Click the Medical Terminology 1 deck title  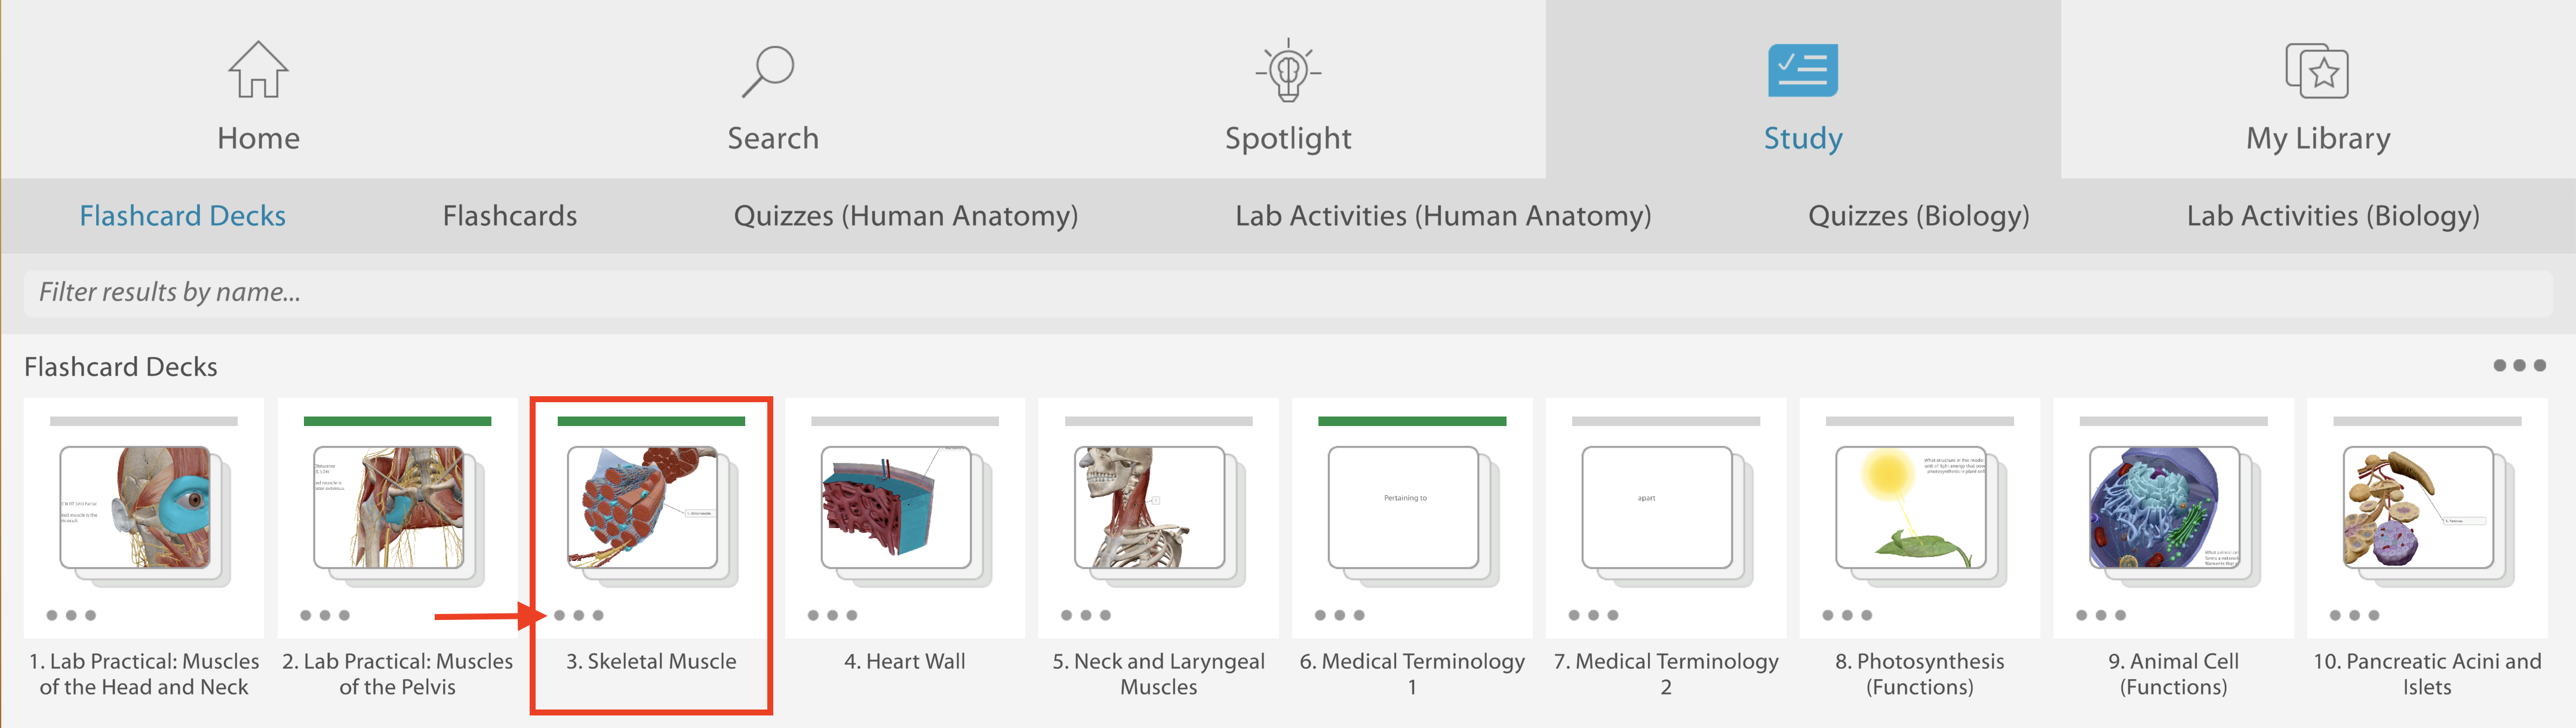point(1412,673)
